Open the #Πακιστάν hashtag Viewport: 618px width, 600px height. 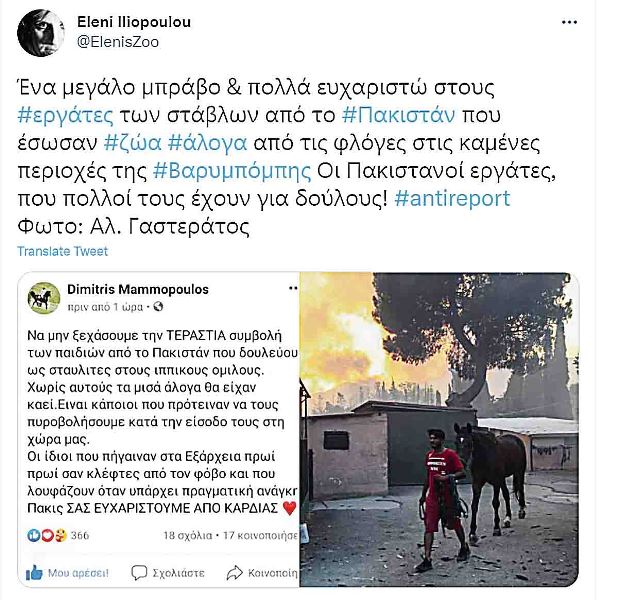[x=398, y=115]
